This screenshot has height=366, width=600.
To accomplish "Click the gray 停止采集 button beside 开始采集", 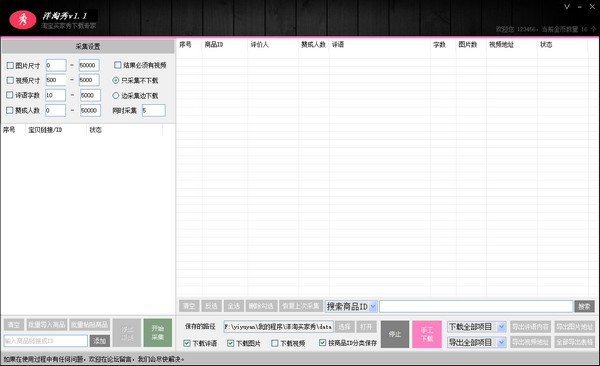I will pos(127,333).
